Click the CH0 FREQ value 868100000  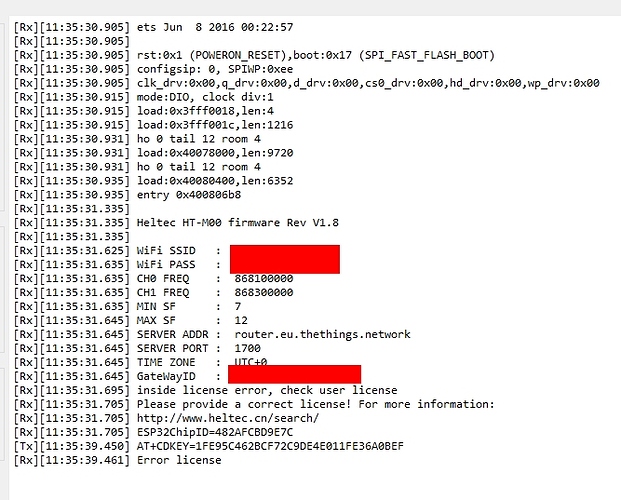(x=264, y=278)
